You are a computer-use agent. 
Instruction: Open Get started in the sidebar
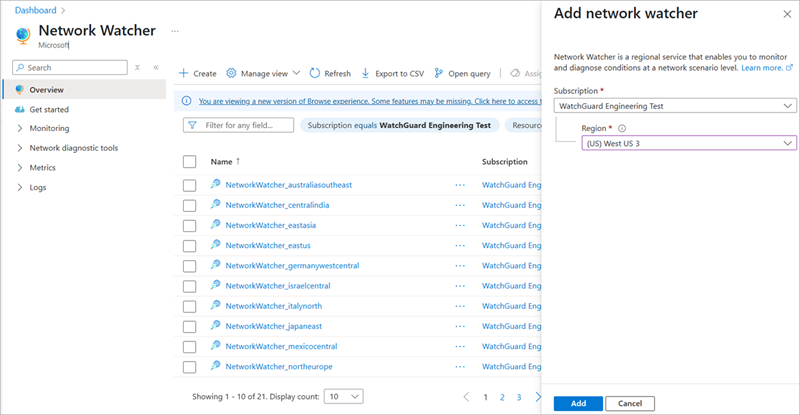point(48,109)
